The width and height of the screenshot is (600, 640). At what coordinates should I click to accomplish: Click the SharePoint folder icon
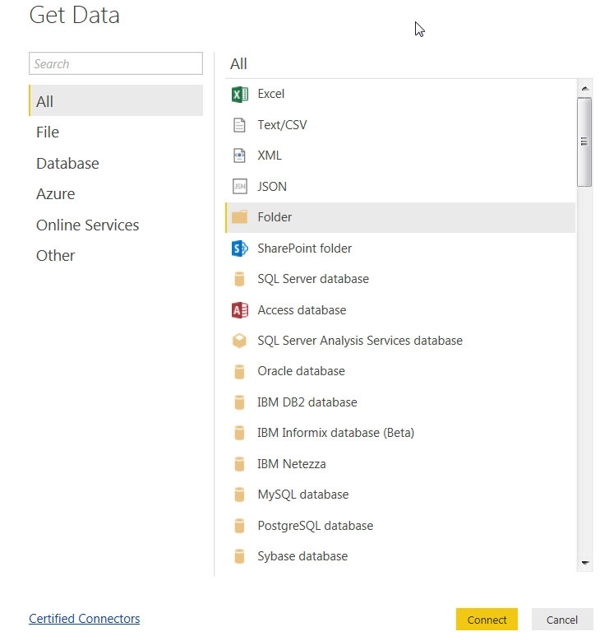[240, 248]
